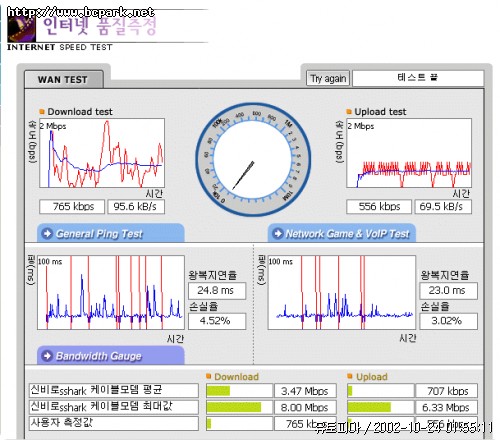Click the 3.47 Mbps average download value
This screenshot has width=500, height=440.
(305, 391)
